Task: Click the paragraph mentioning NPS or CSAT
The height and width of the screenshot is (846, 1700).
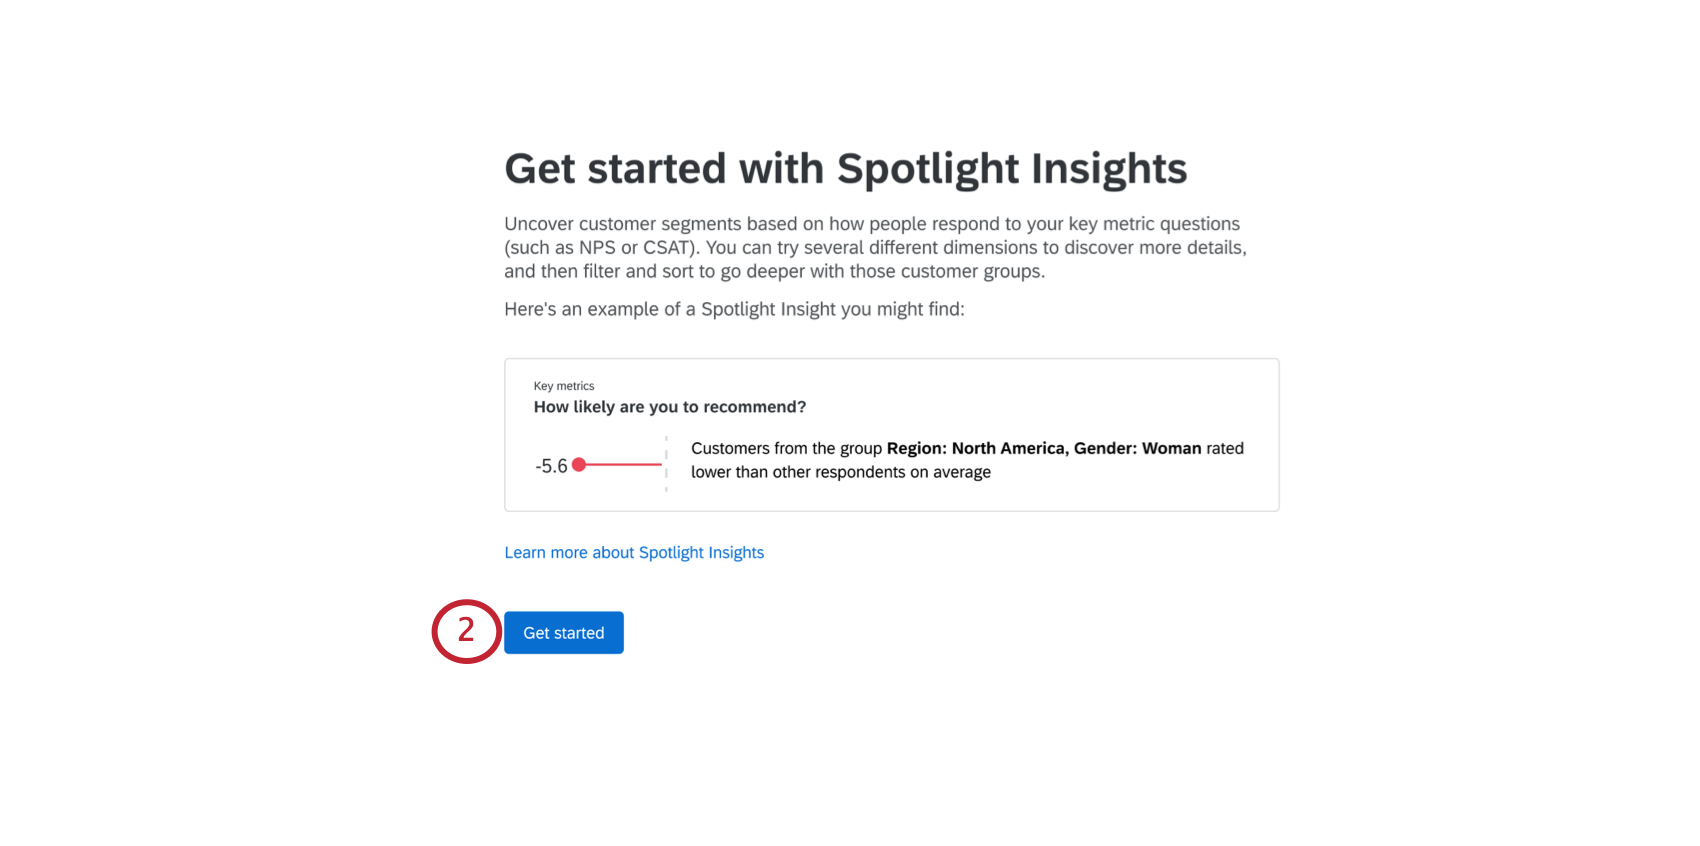Action: [x=874, y=247]
